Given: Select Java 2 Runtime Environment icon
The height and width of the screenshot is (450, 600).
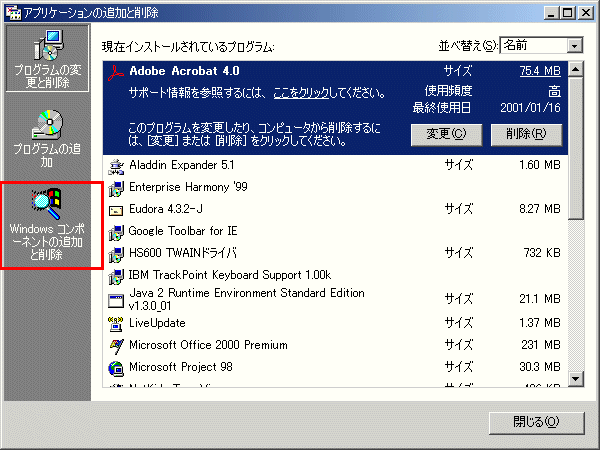Looking at the screenshot, I should [116, 301].
